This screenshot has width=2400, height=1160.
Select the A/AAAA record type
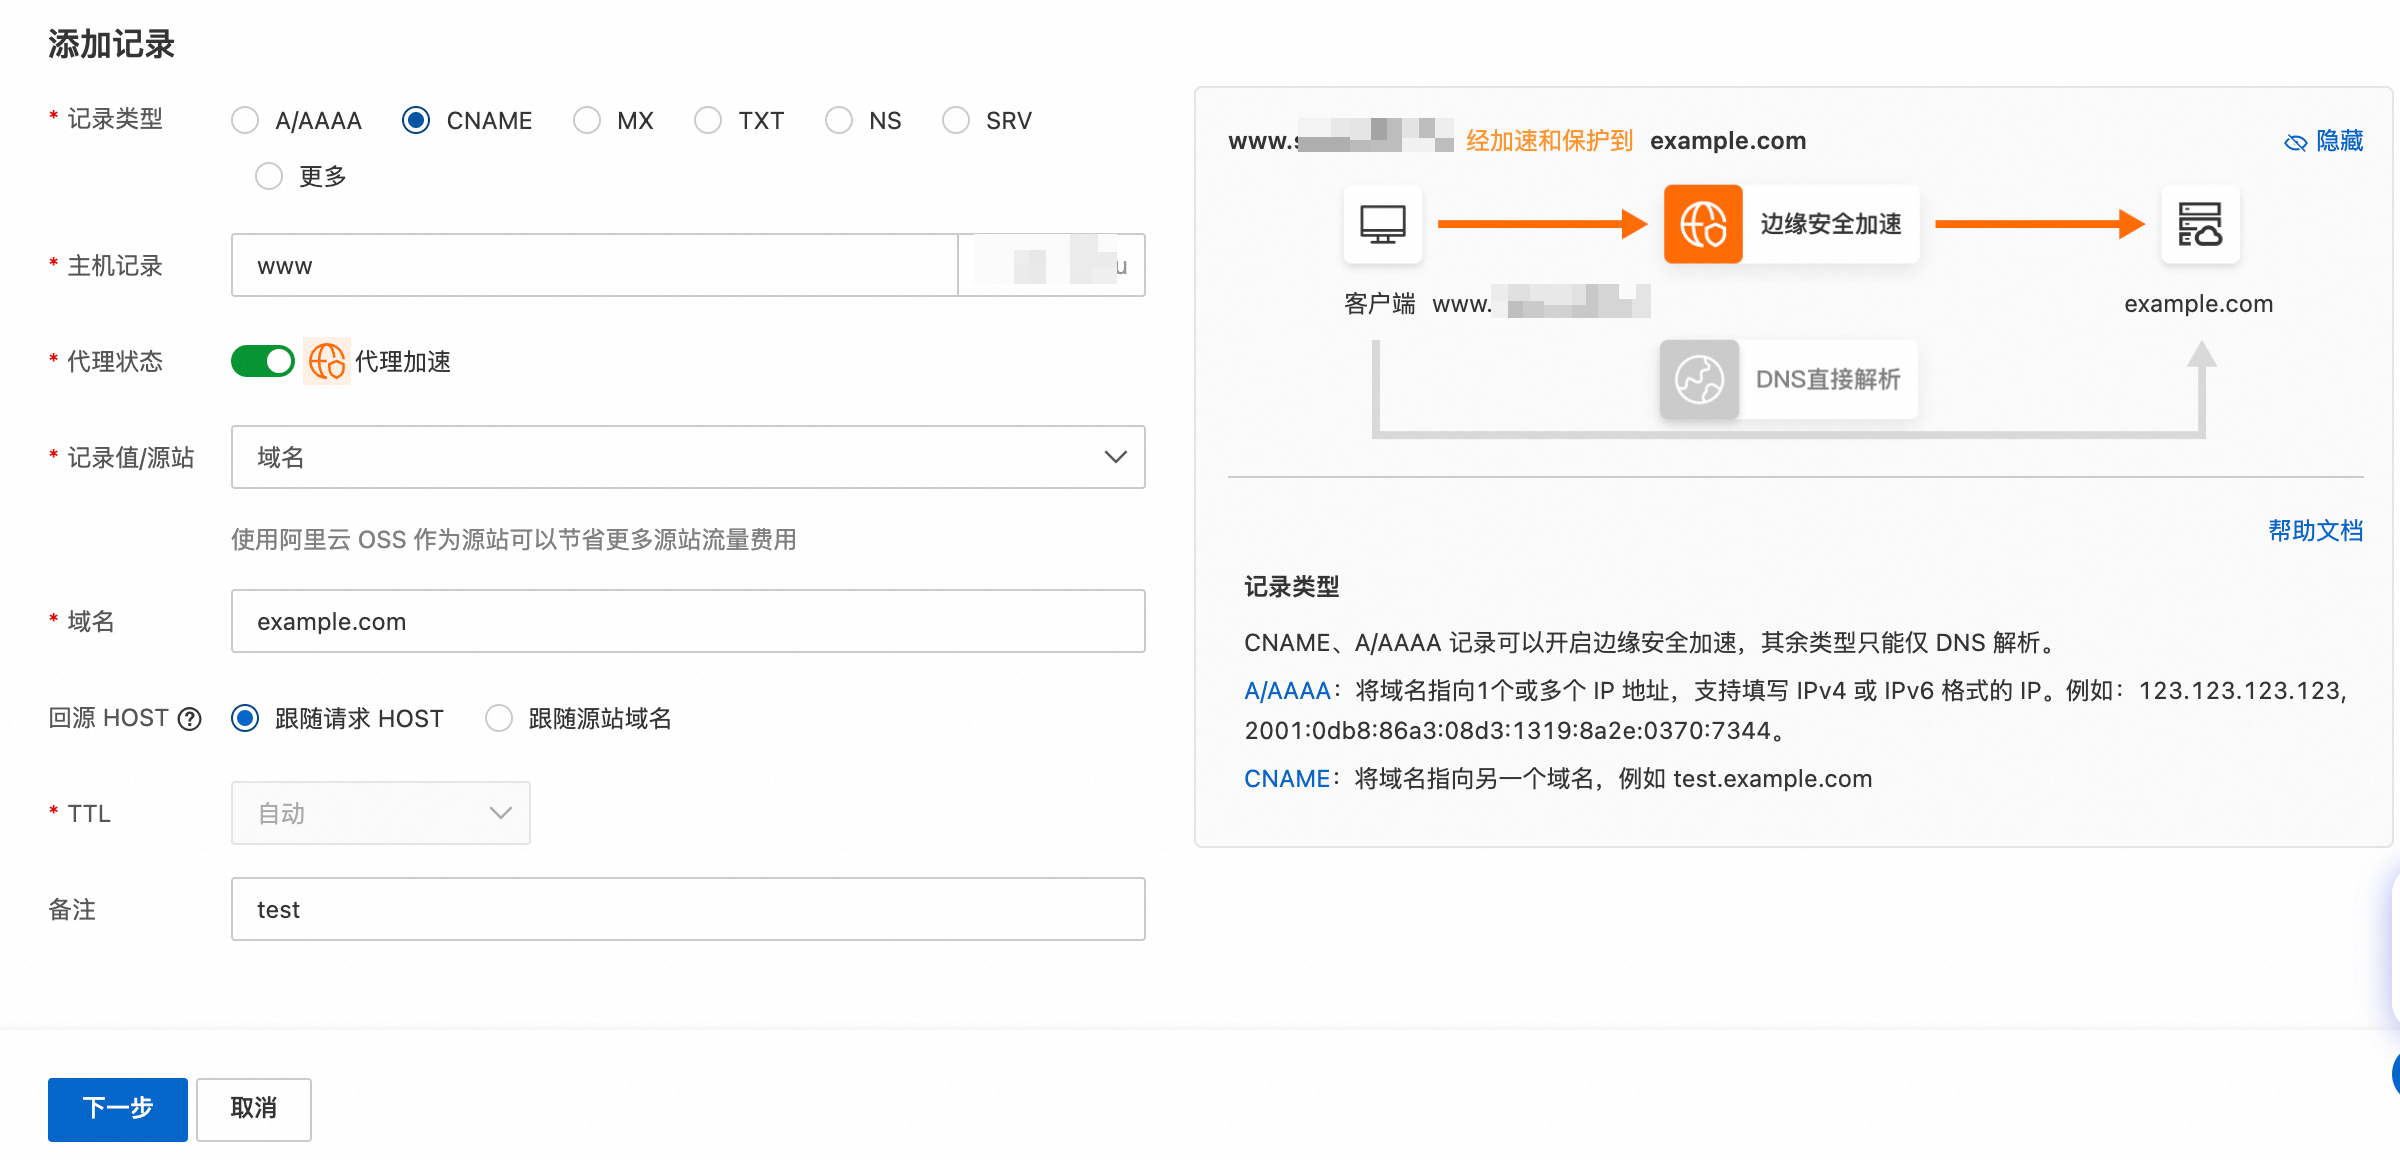[245, 121]
